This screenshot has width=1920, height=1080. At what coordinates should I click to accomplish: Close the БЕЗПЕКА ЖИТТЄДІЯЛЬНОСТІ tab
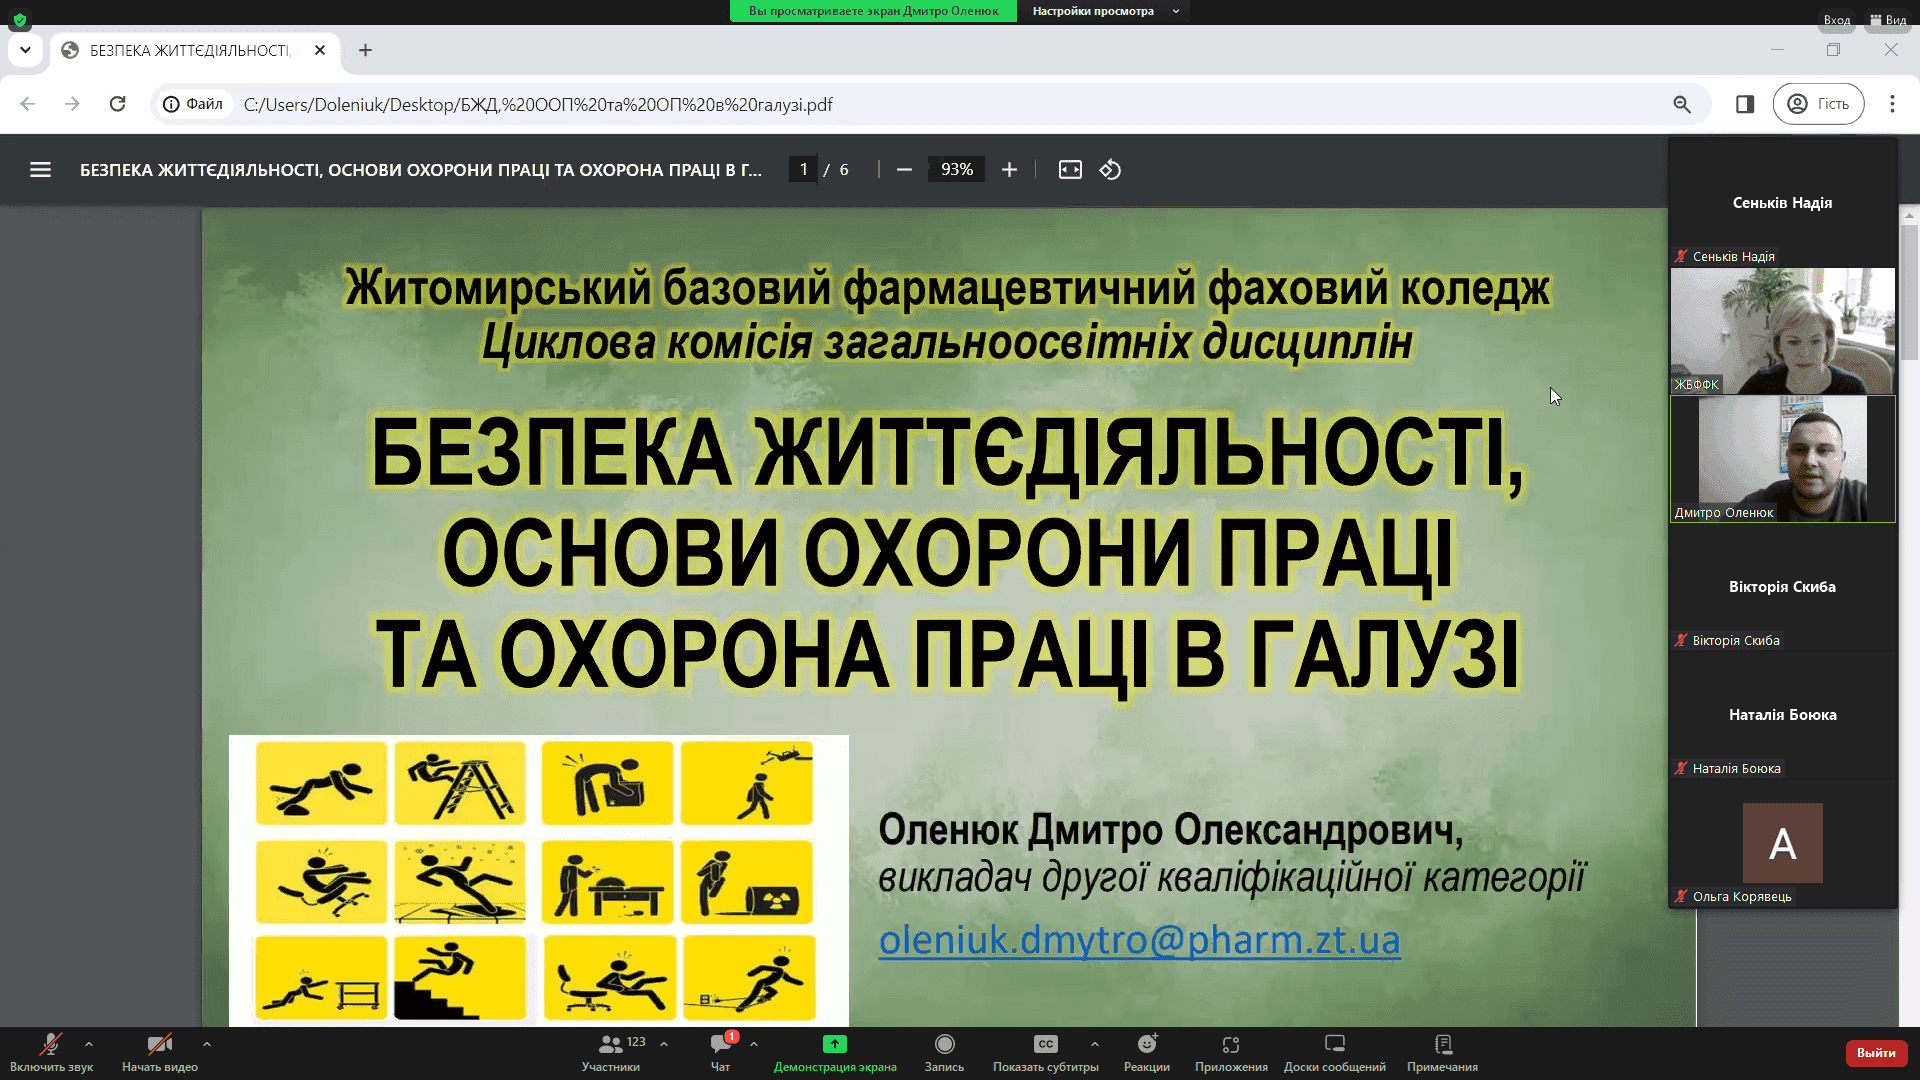320,50
